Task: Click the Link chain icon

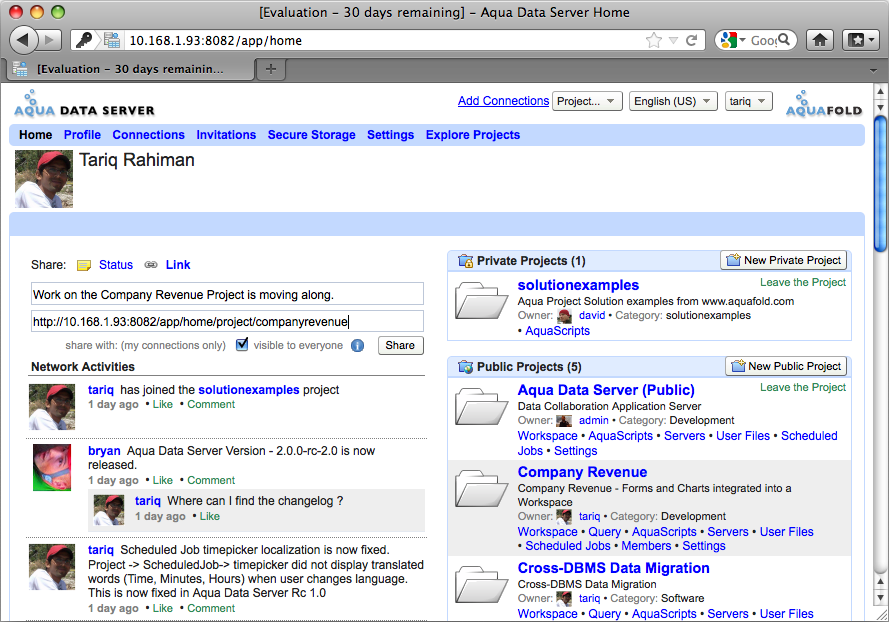Action: (151, 265)
